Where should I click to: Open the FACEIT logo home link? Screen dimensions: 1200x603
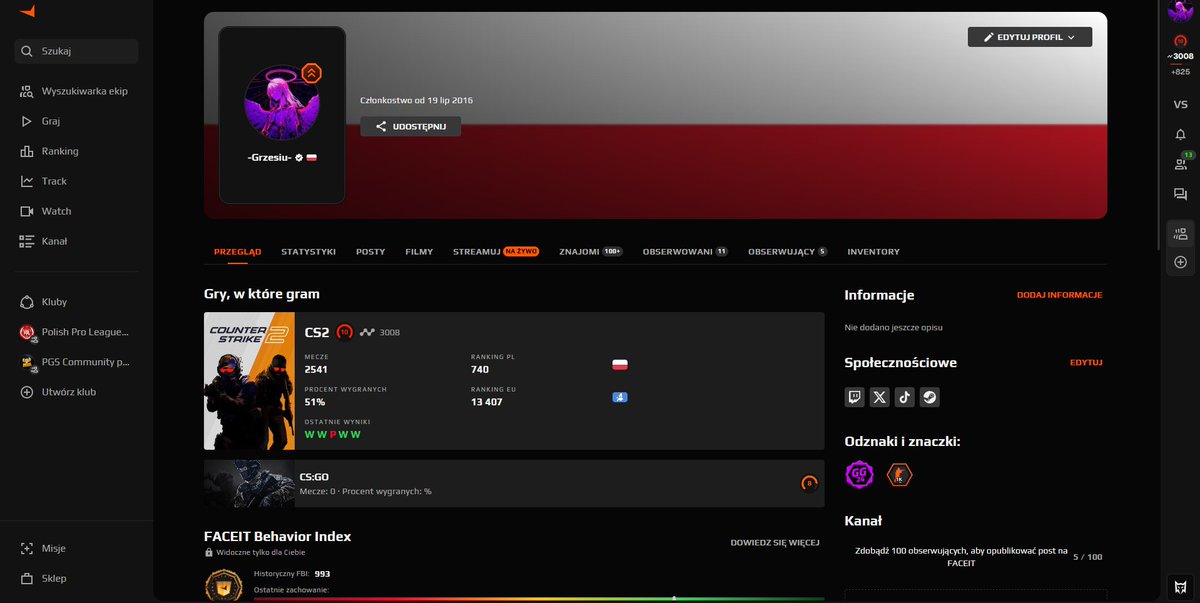pyautogui.click(x=28, y=11)
